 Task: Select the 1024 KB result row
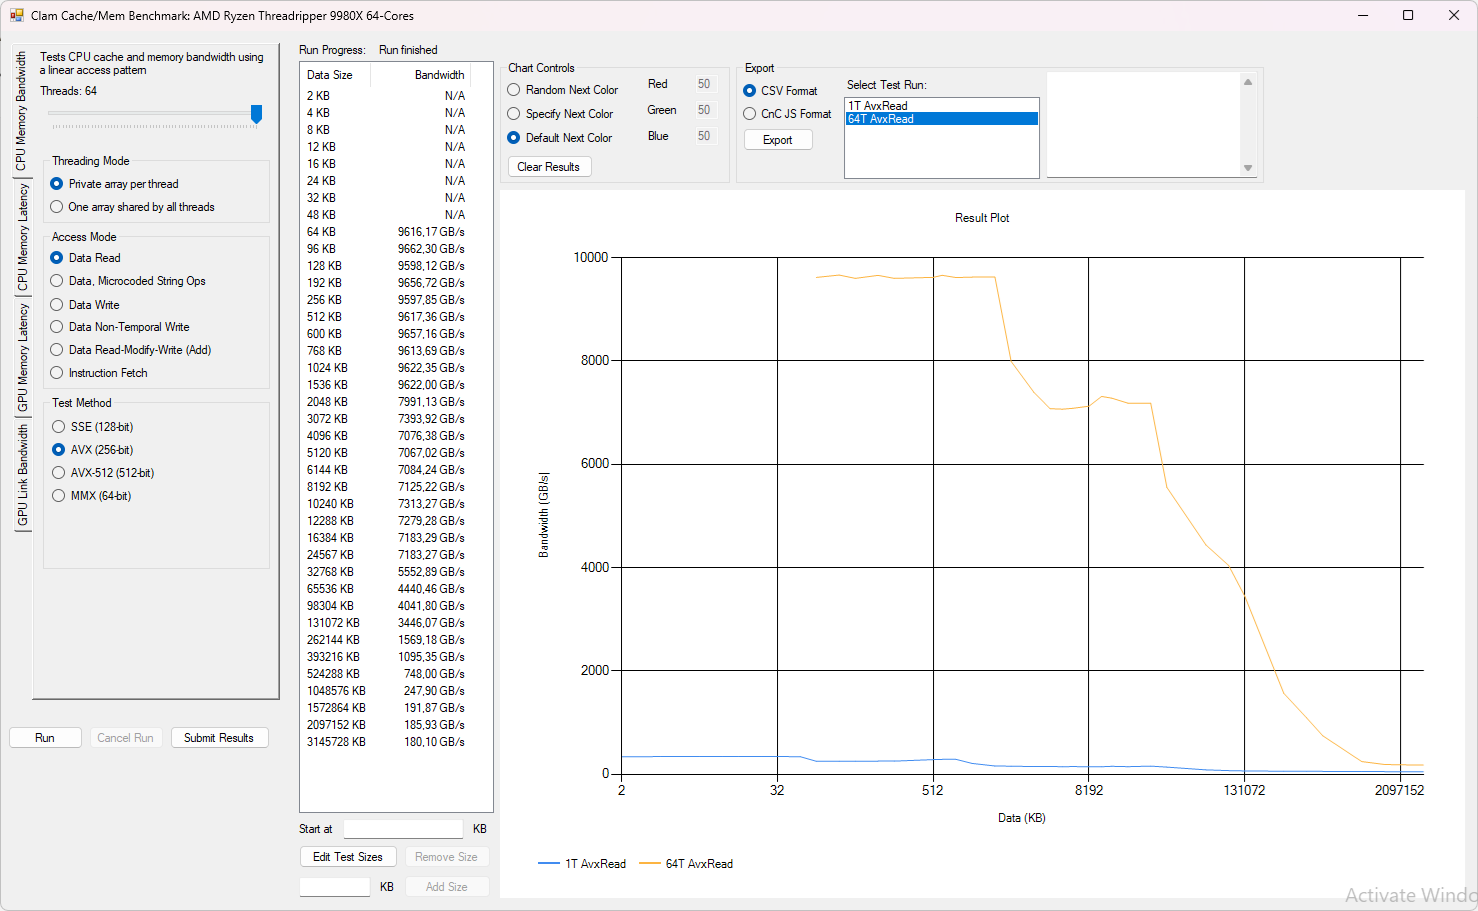click(386, 368)
